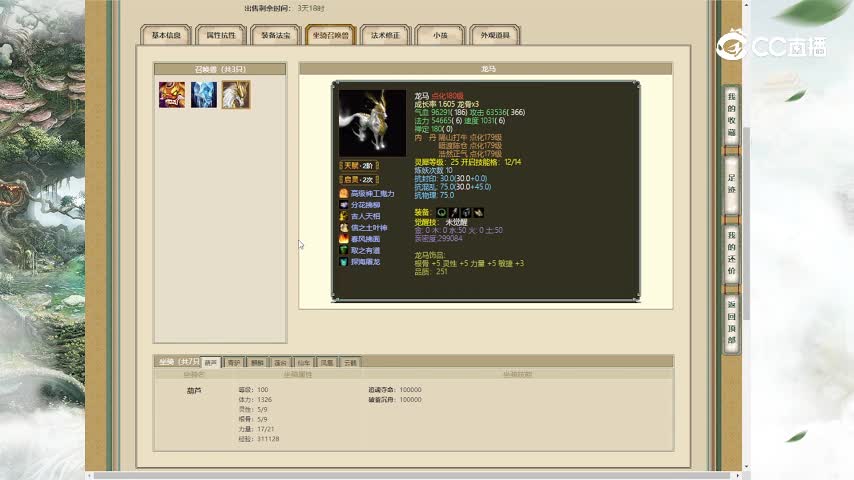Click the horizontal scrollbar right arrow
The height and width of the screenshot is (480, 854).
pos(738,476)
